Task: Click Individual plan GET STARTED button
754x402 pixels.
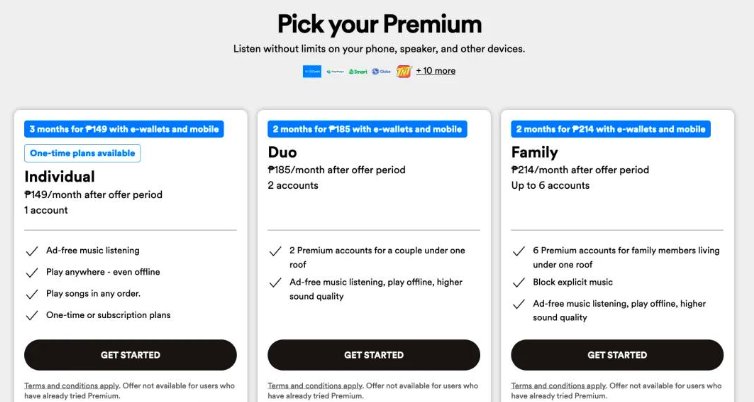Action: pos(130,355)
